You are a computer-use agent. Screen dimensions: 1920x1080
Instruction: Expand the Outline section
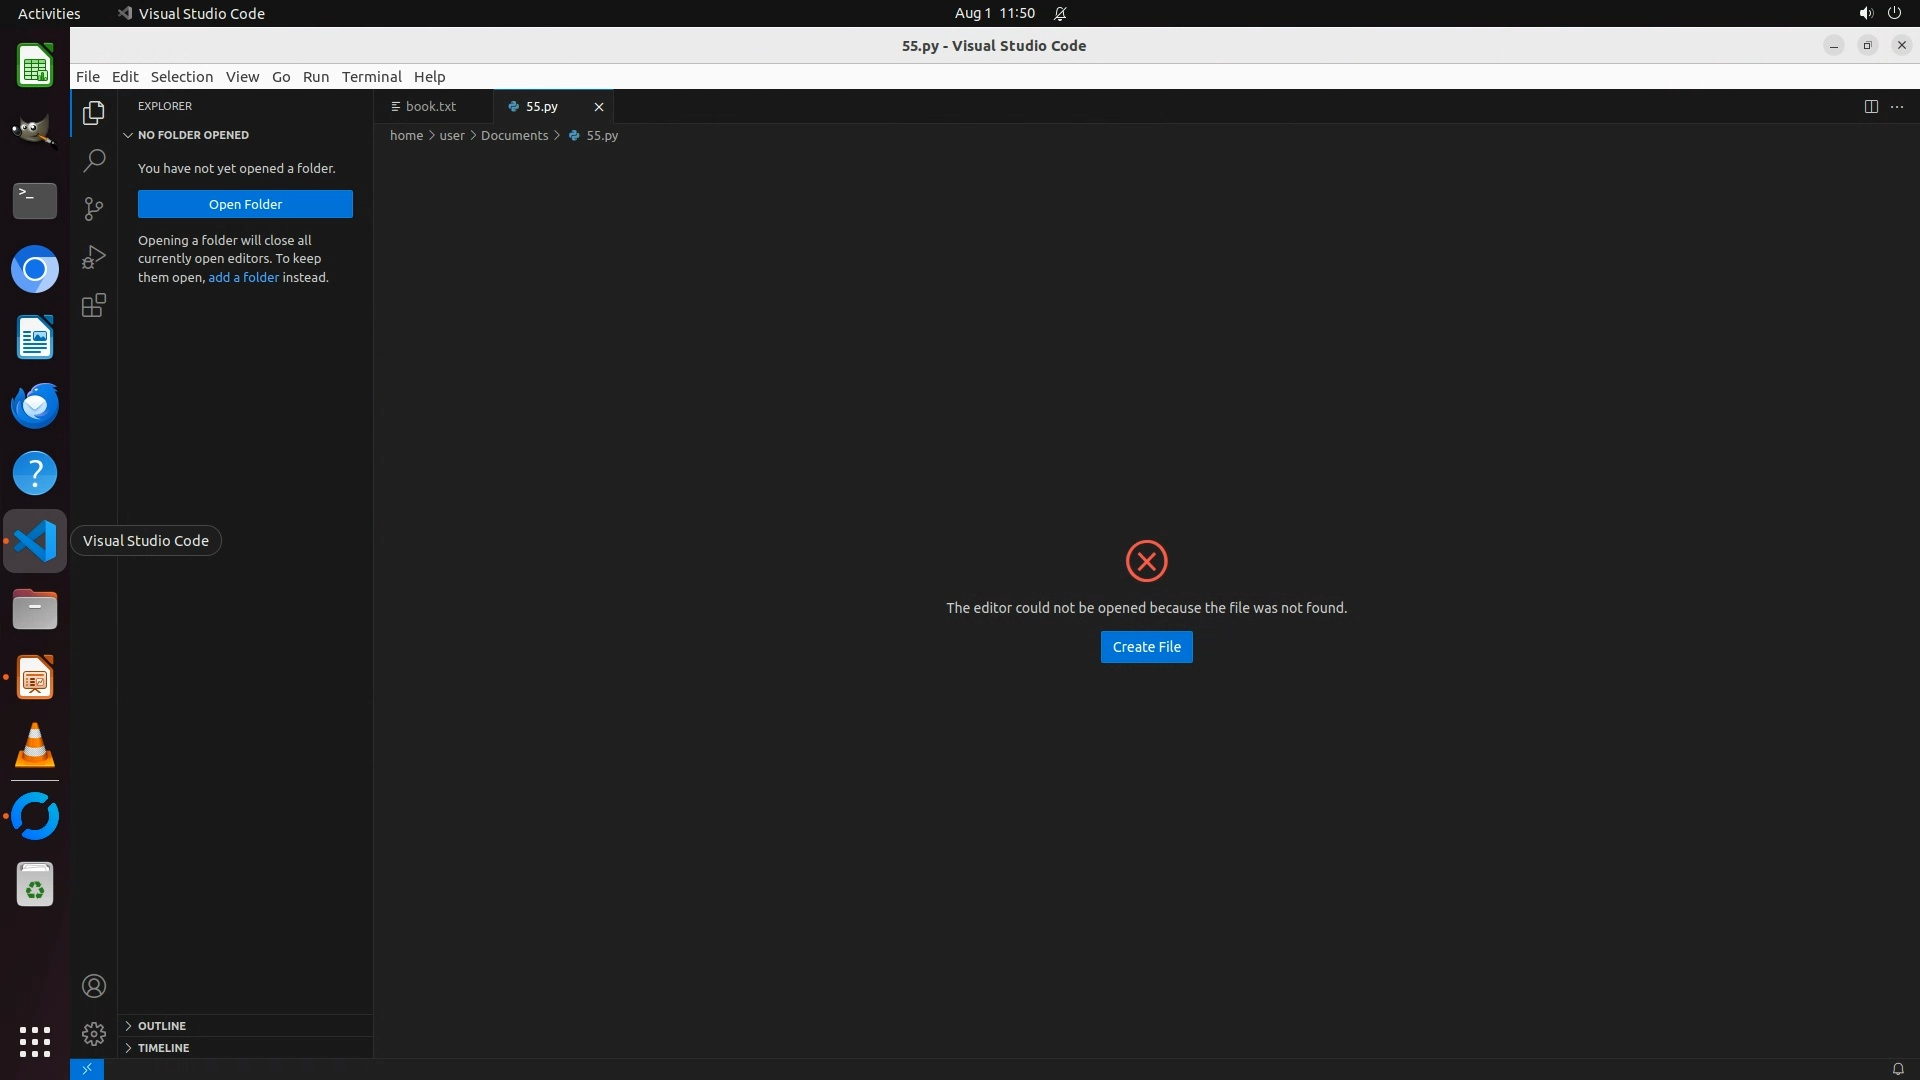click(x=162, y=1026)
